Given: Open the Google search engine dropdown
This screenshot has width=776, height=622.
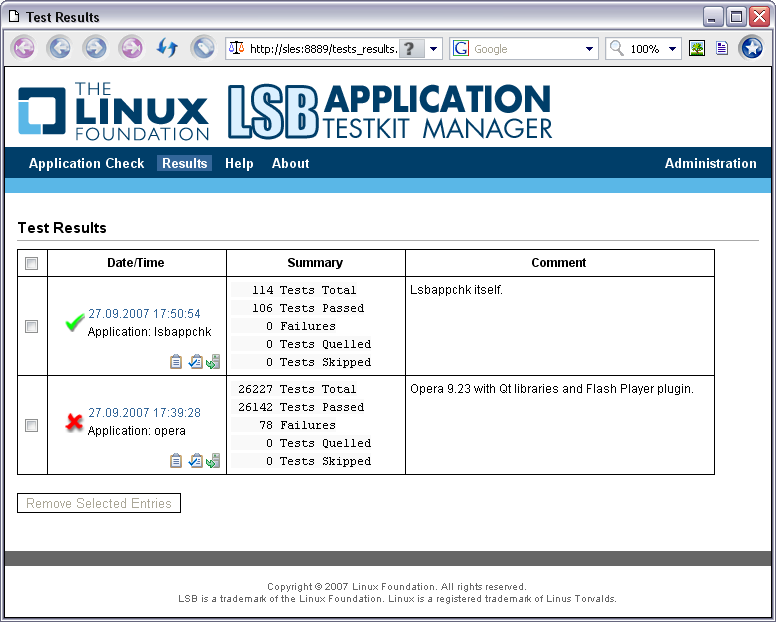Looking at the screenshot, I should pos(589,48).
